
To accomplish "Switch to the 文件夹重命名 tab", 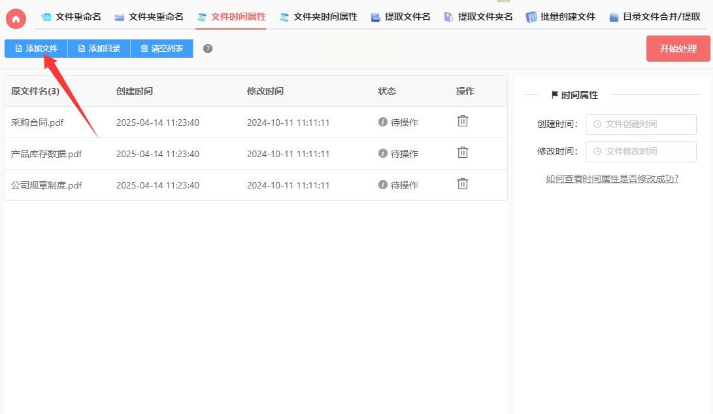I will point(149,17).
